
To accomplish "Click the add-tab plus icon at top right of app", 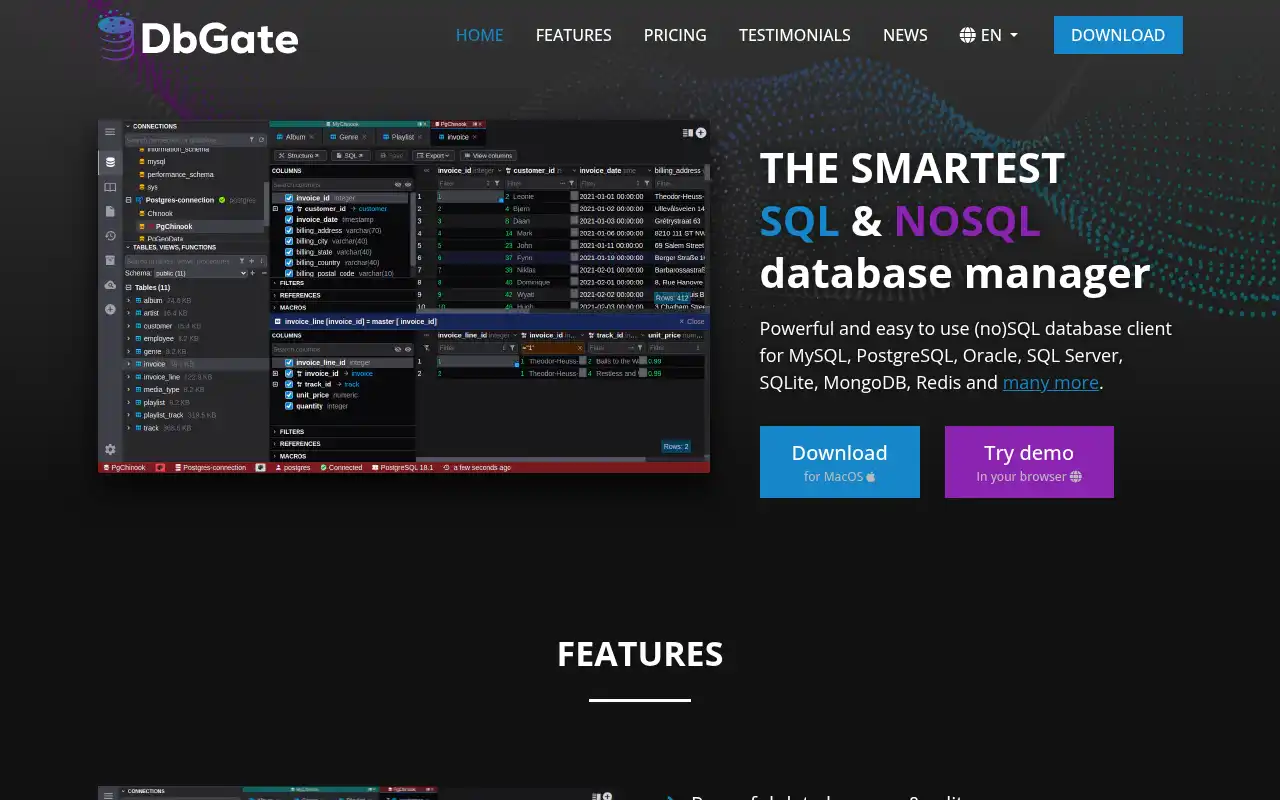I will click(x=701, y=132).
